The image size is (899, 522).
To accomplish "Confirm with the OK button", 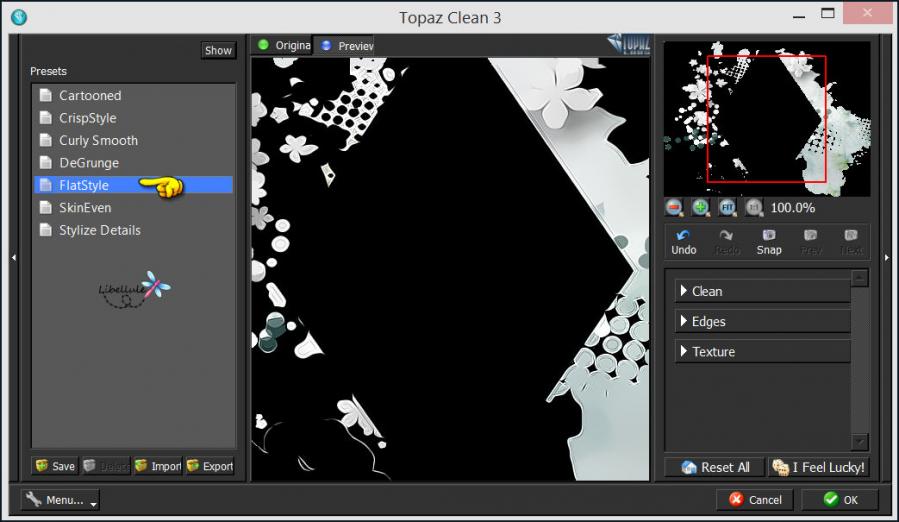I will click(x=840, y=500).
